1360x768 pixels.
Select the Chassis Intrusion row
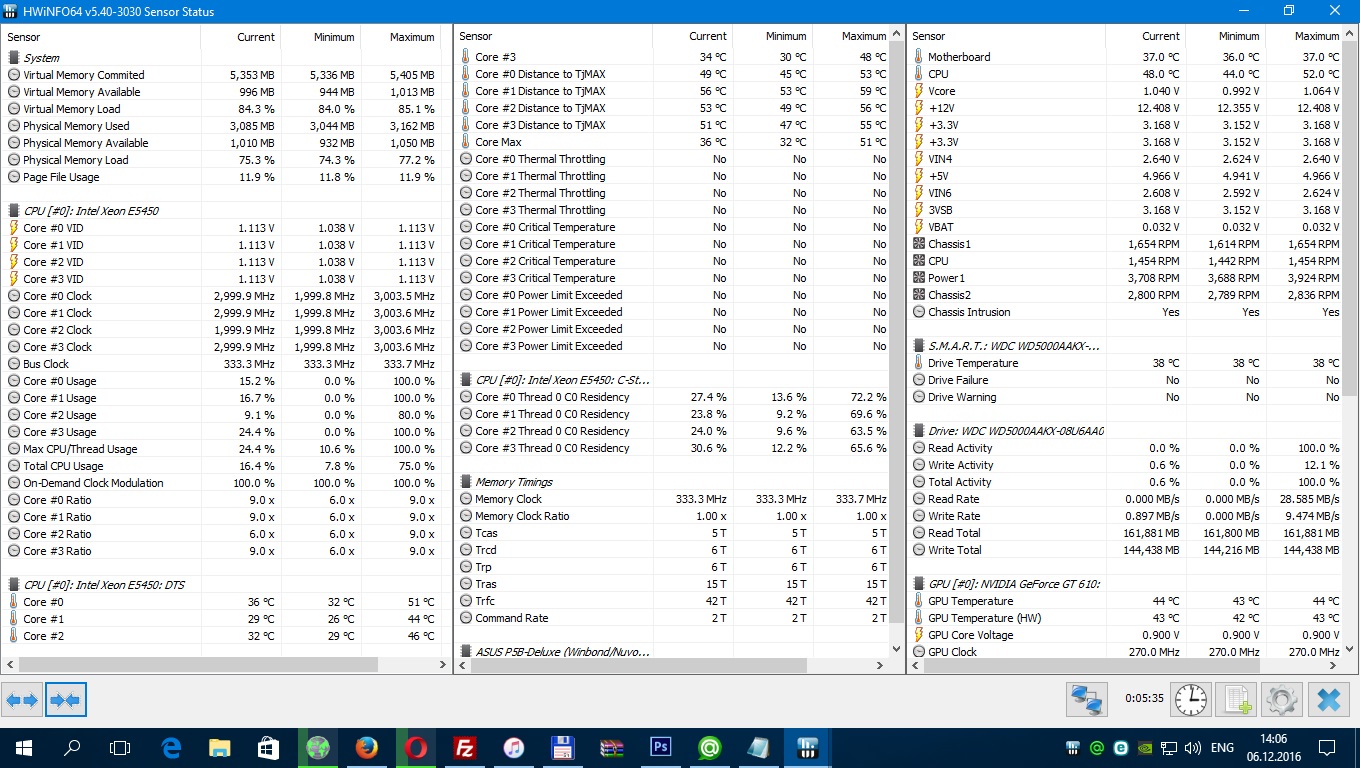click(x=1127, y=312)
